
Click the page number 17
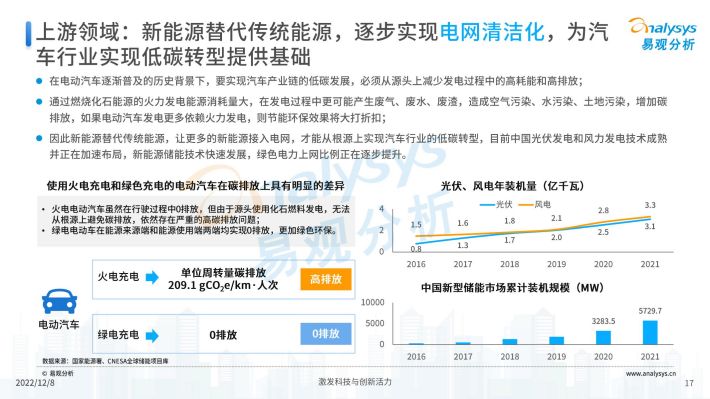coord(689,383)
